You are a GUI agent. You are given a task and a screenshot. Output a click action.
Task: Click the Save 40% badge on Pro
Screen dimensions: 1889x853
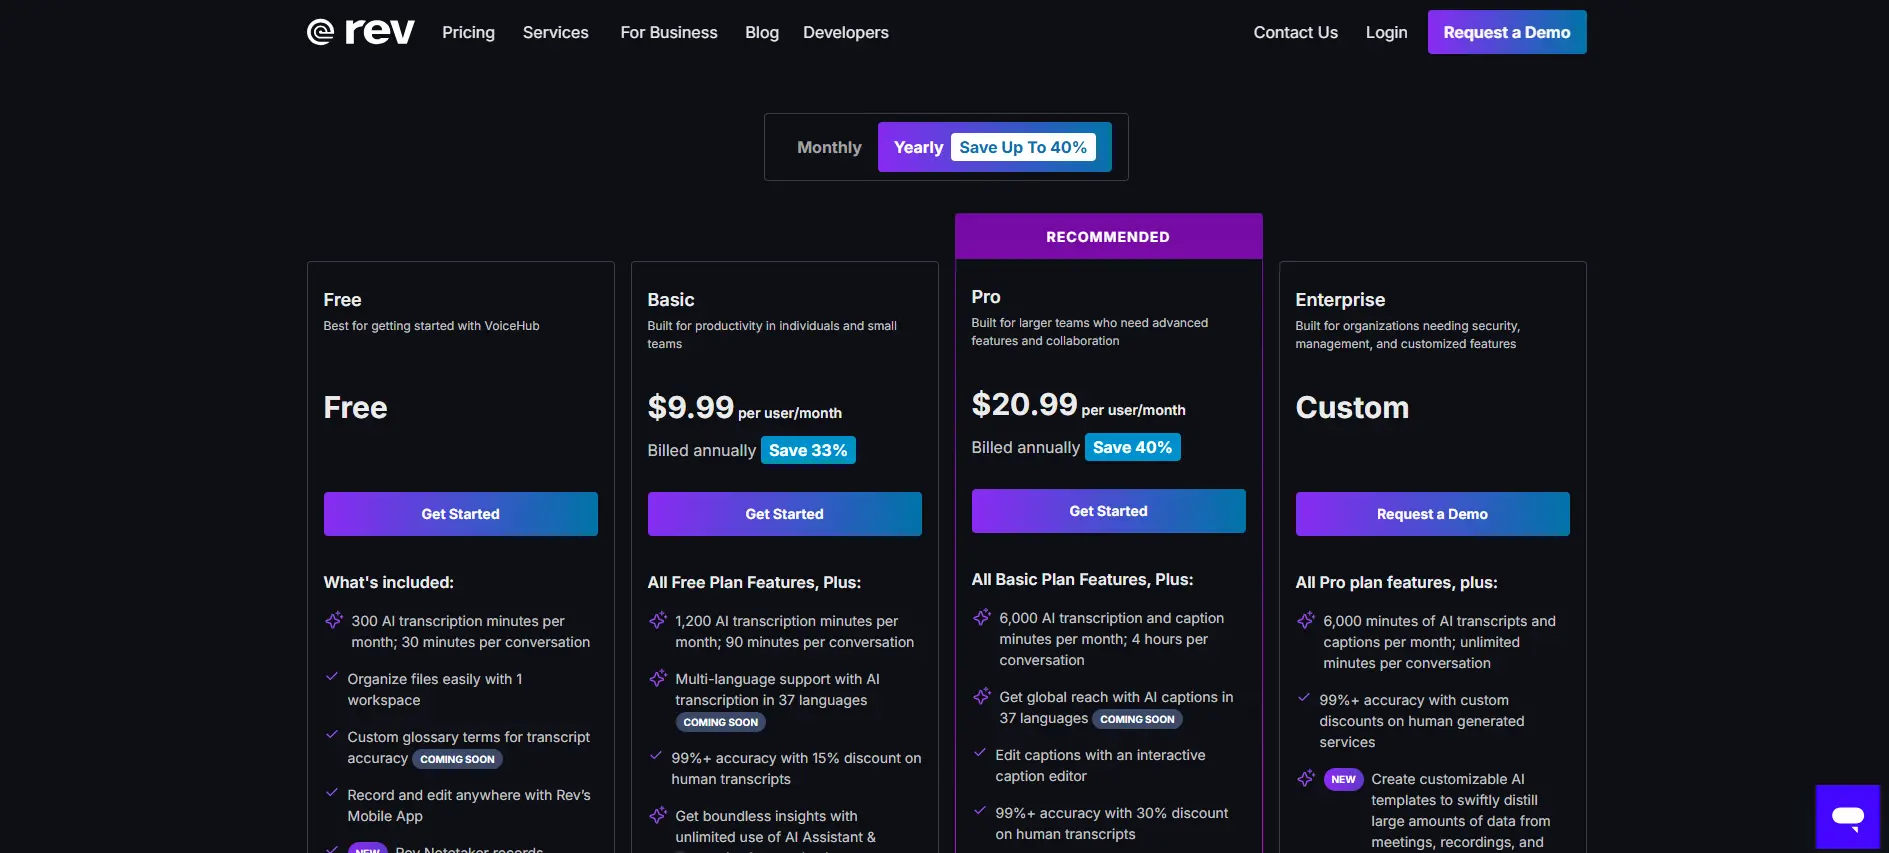(x=1132, y=447)
